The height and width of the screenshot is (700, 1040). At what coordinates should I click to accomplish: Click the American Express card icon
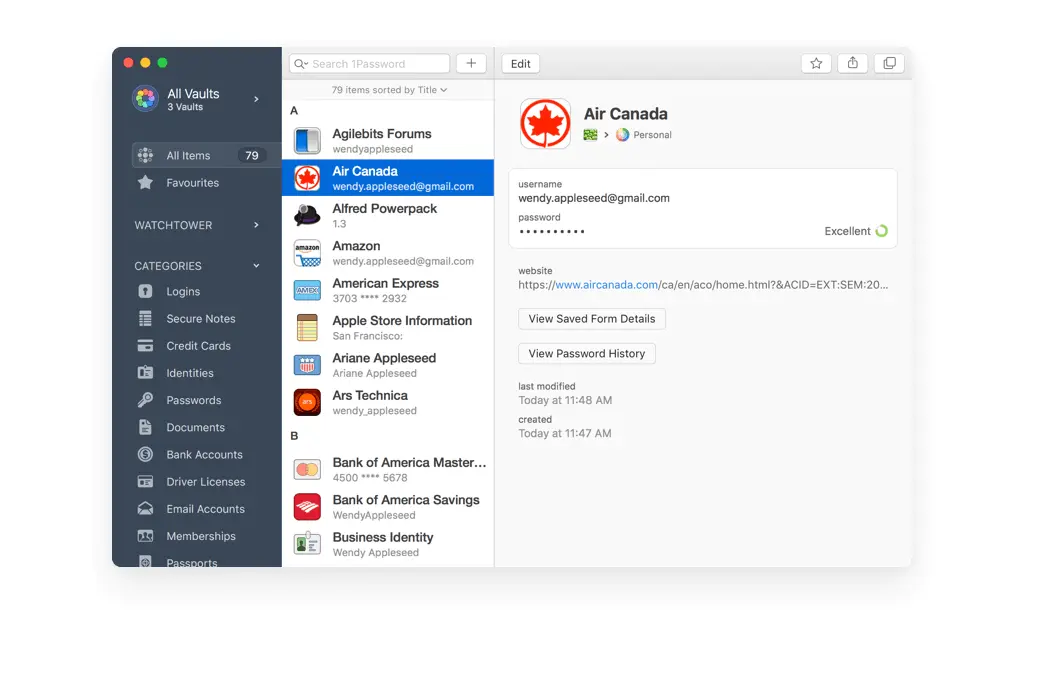point(307,291)
